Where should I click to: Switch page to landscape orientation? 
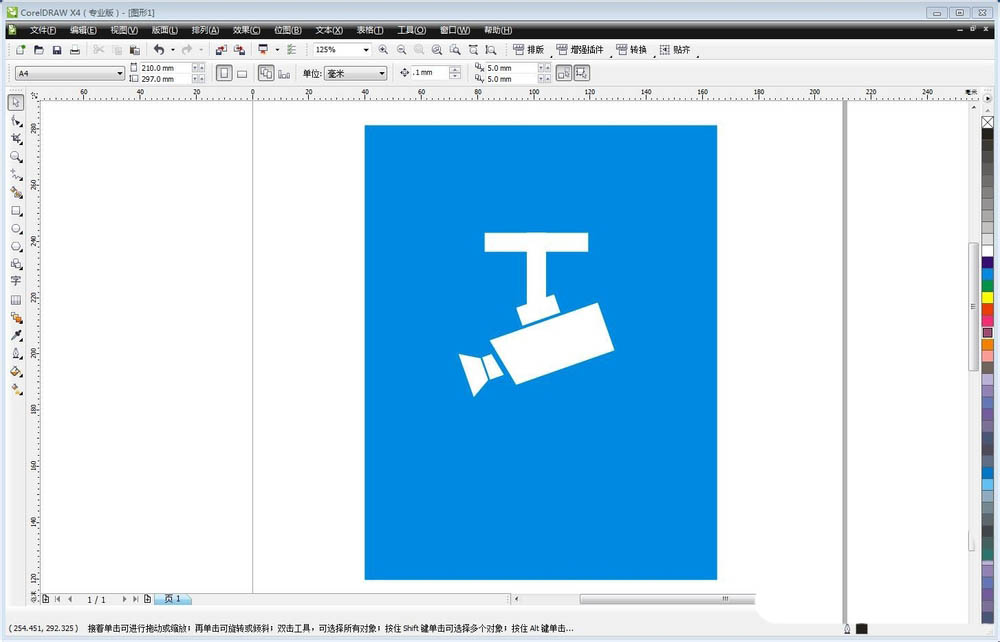[242, 73]
